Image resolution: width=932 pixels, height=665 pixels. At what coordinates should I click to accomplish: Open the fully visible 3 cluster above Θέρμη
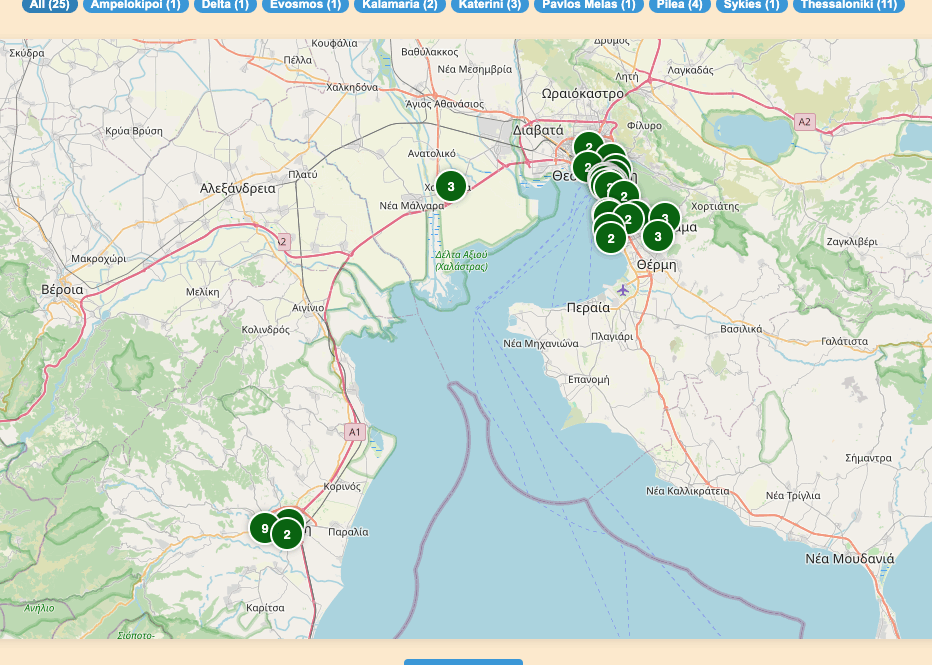click(x=657, y=237)
